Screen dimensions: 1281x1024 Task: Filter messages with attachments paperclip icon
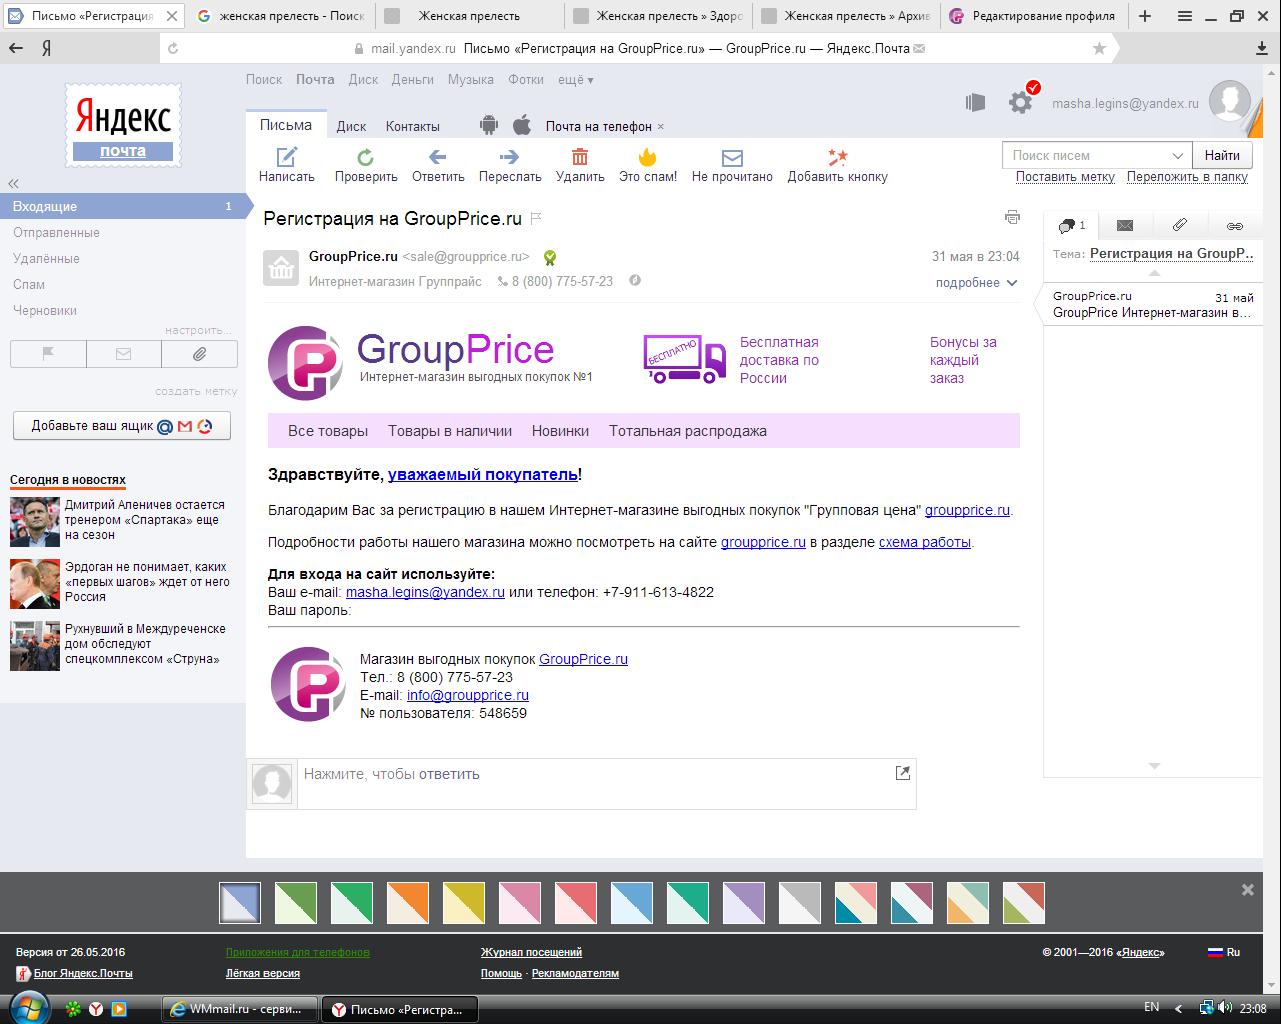point(199,354)
